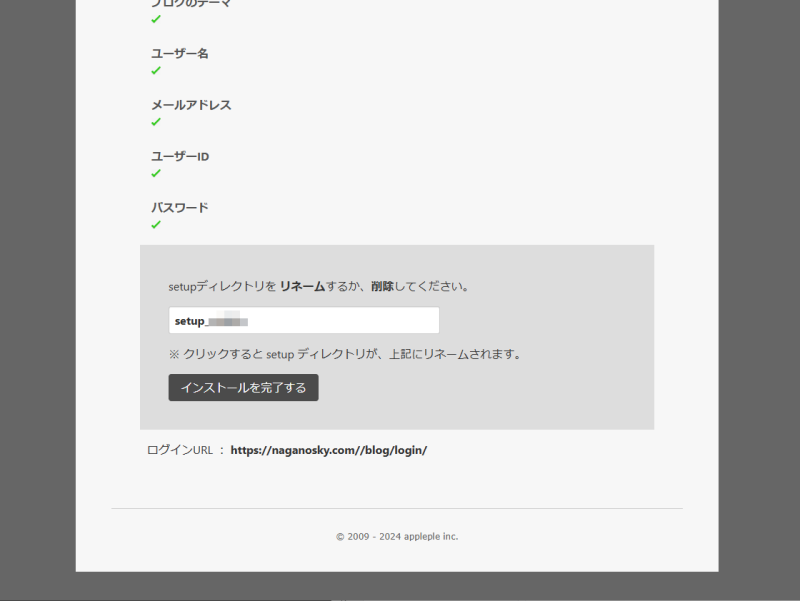Click the green checkmark under パスワード
The width and height of the screenshot is (800, 601).
coord(156,225)
